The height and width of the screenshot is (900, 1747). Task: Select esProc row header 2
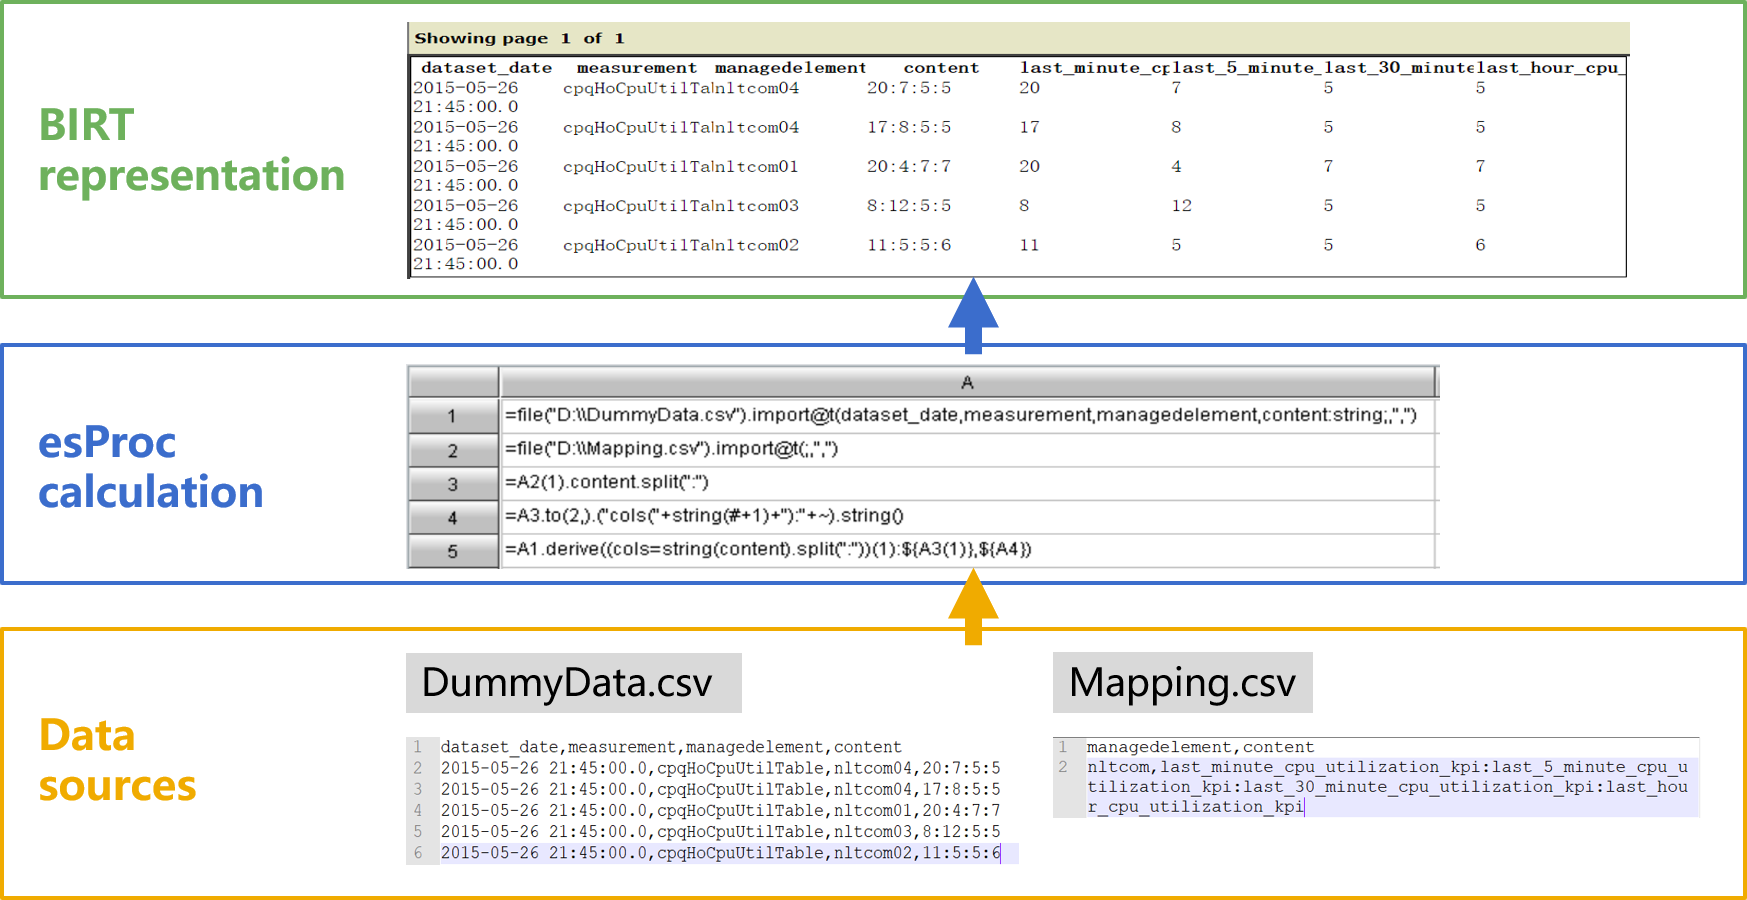(453, 450)
